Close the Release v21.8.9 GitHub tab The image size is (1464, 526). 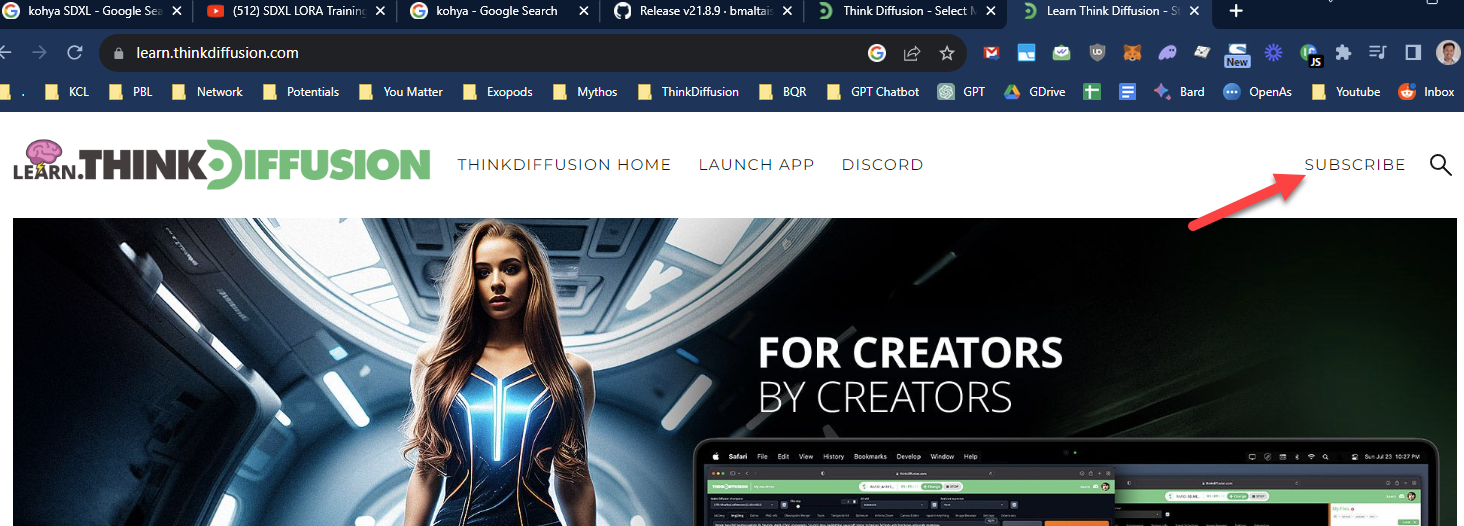point(786,11)
